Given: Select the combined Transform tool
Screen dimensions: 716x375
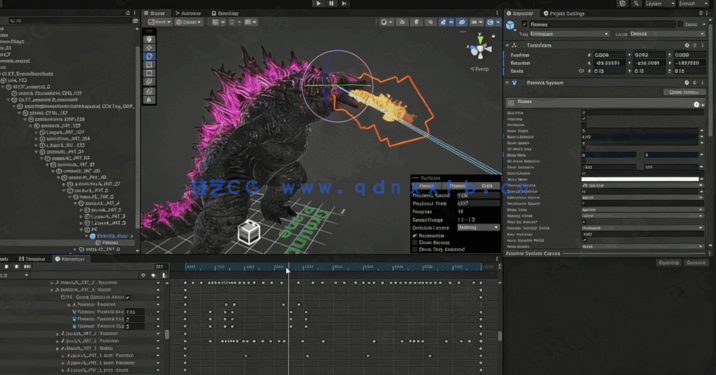Looking at the screenshot, I should pos(149,82).
